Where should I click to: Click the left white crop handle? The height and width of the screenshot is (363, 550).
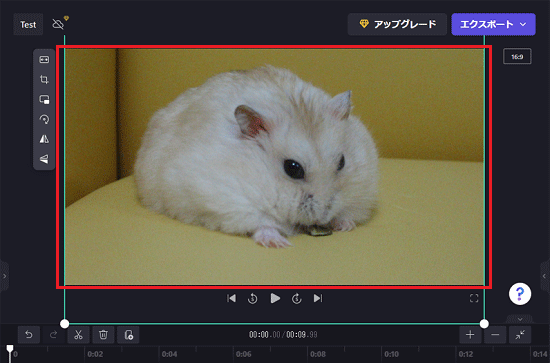pyautogui.click(x=65, y=324)
